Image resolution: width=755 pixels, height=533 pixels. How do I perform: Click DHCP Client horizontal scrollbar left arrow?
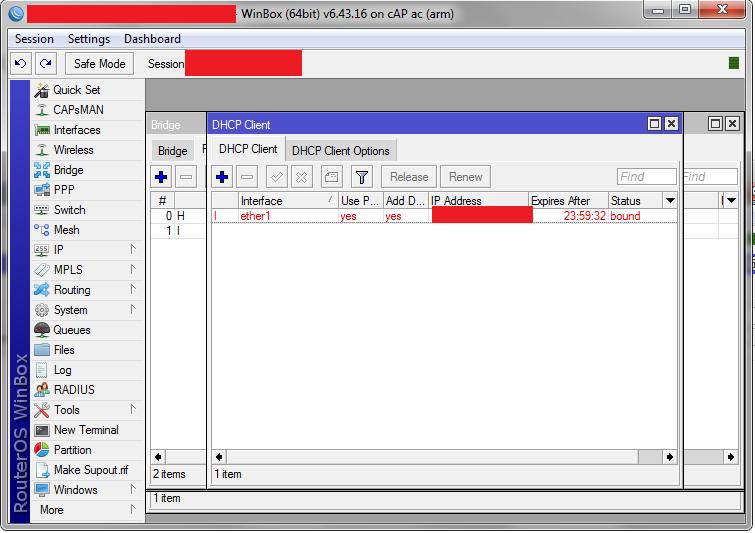pyautogui.click(x=219, y=457)
